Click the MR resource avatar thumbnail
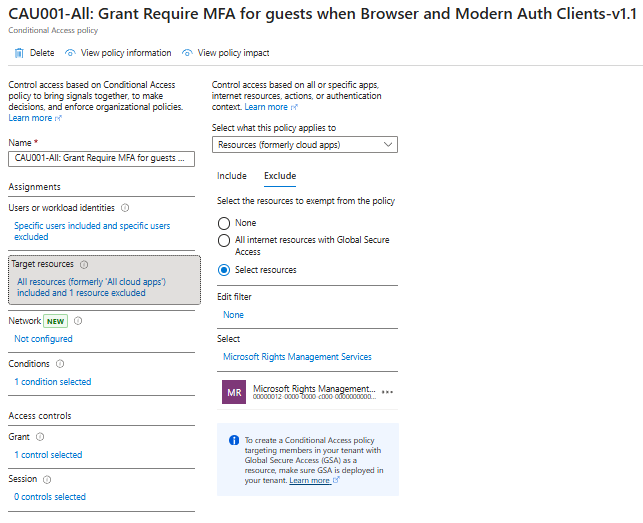This screenshot has height=523, width=643. tap(234, 392)
